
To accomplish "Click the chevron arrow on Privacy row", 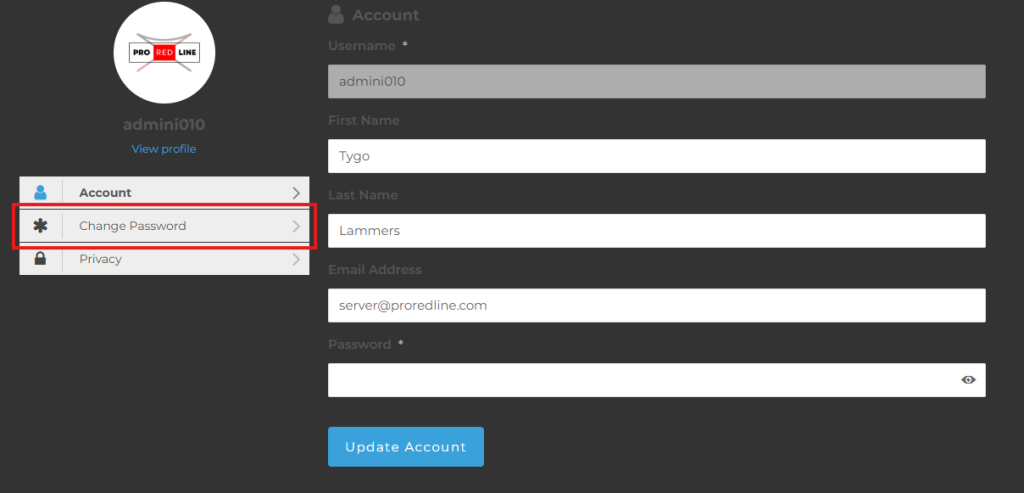I will click(296, 259).
